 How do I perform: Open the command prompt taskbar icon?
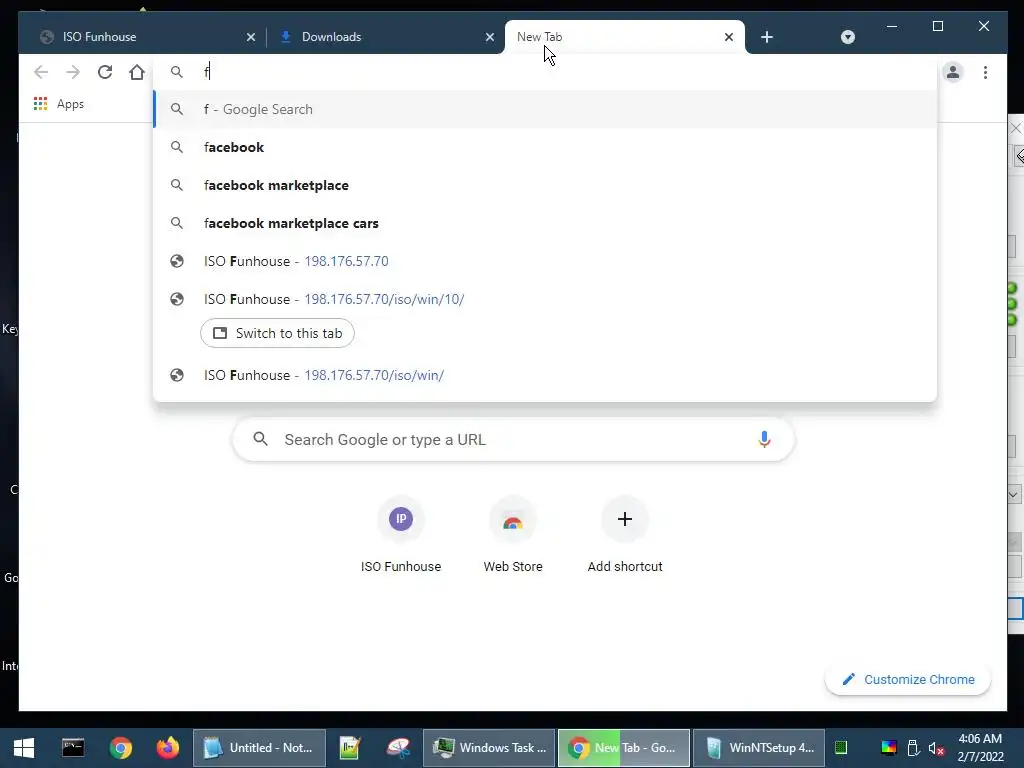pyautogui.click(x=72, y=748)
